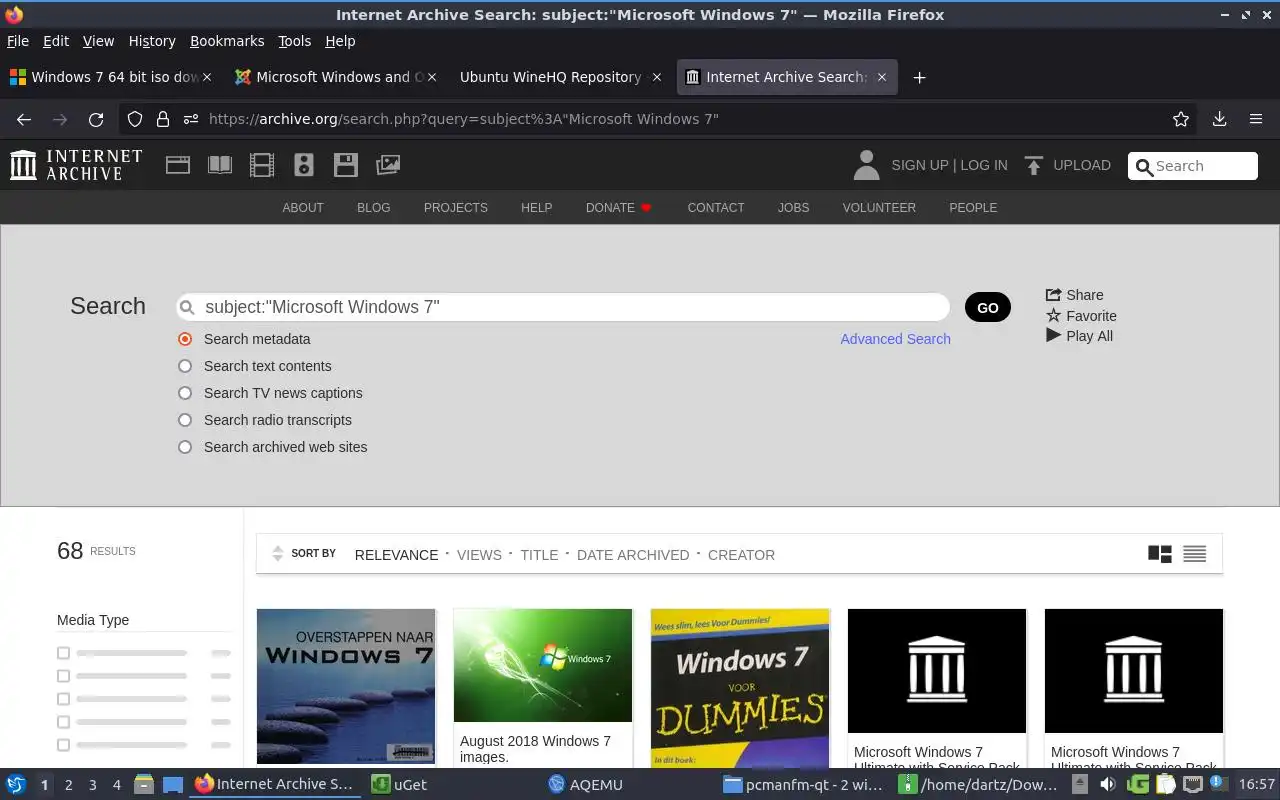The width and height of the screenshot is (1280, 800).
Task: Sort results by VIEWS
Action: pyautogui.click(x=479, y=555)
